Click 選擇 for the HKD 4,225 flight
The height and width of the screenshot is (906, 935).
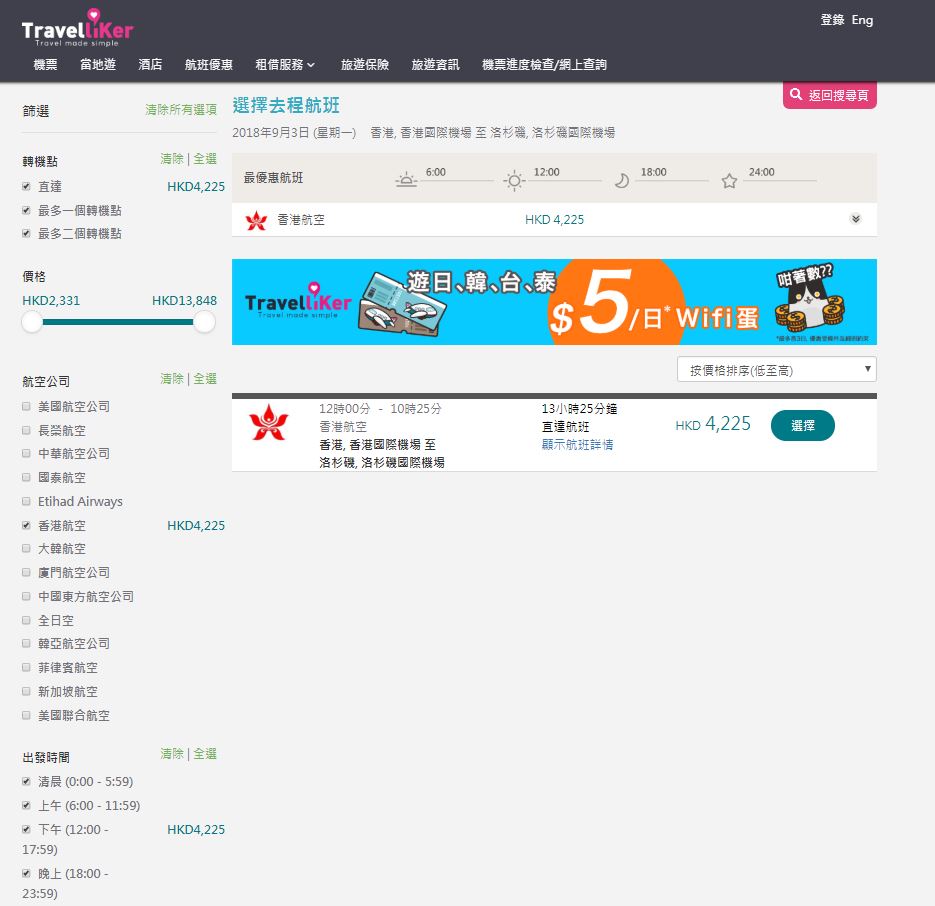coord(803,425)
